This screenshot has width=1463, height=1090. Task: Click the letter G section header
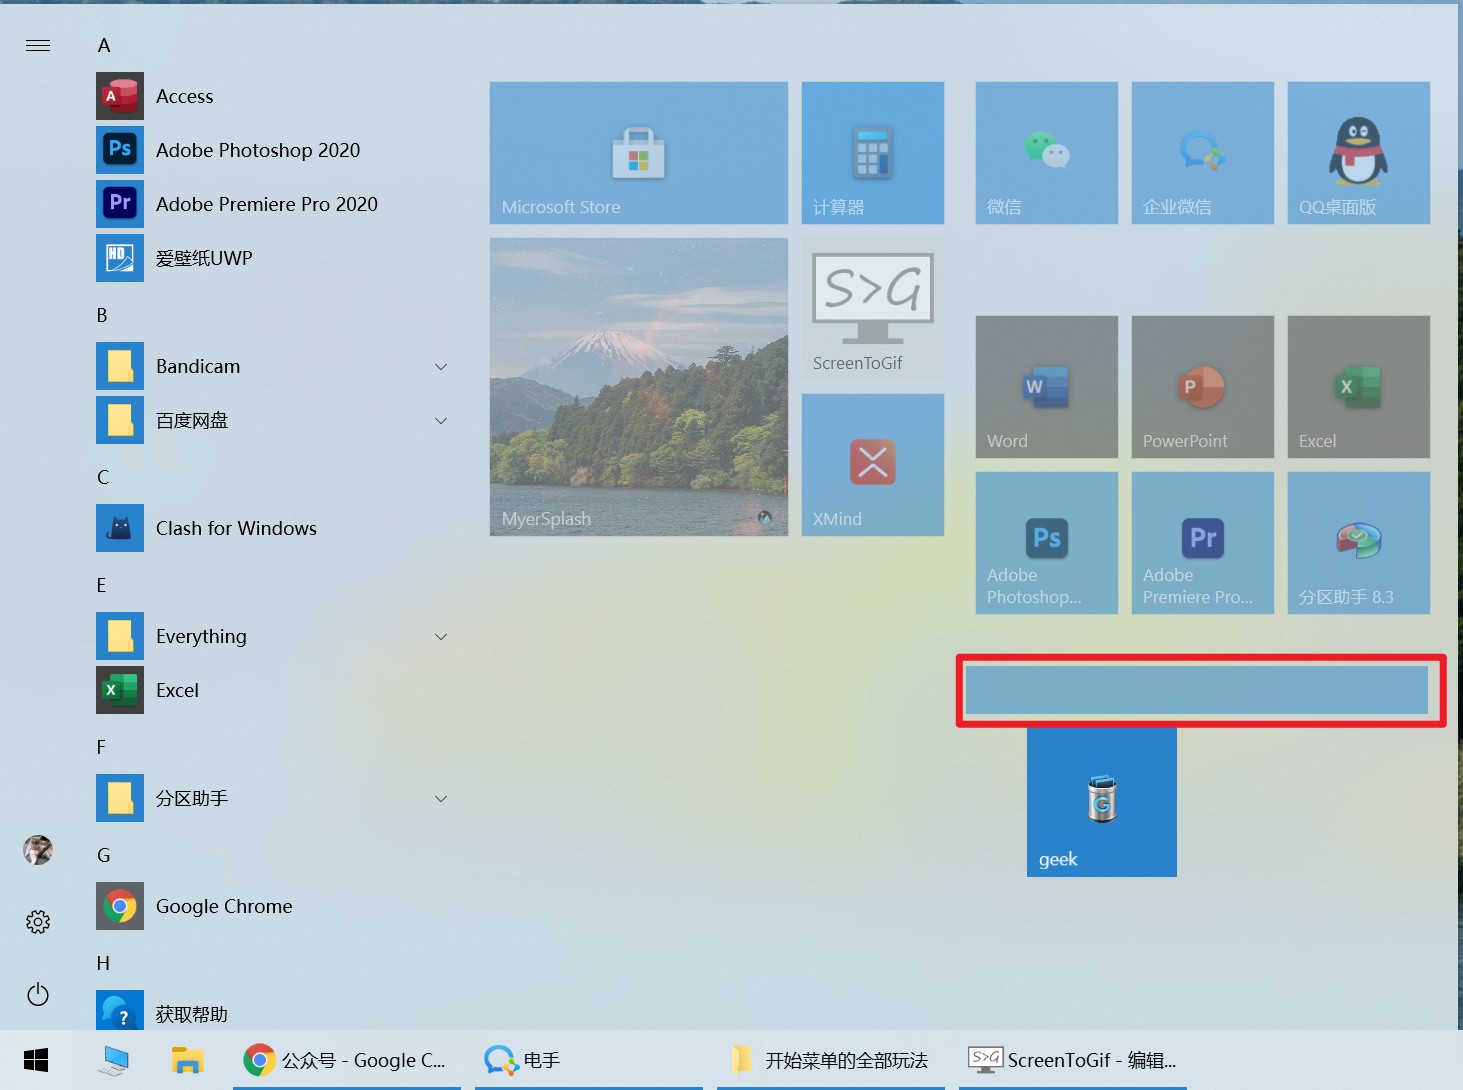pos(104,855)
